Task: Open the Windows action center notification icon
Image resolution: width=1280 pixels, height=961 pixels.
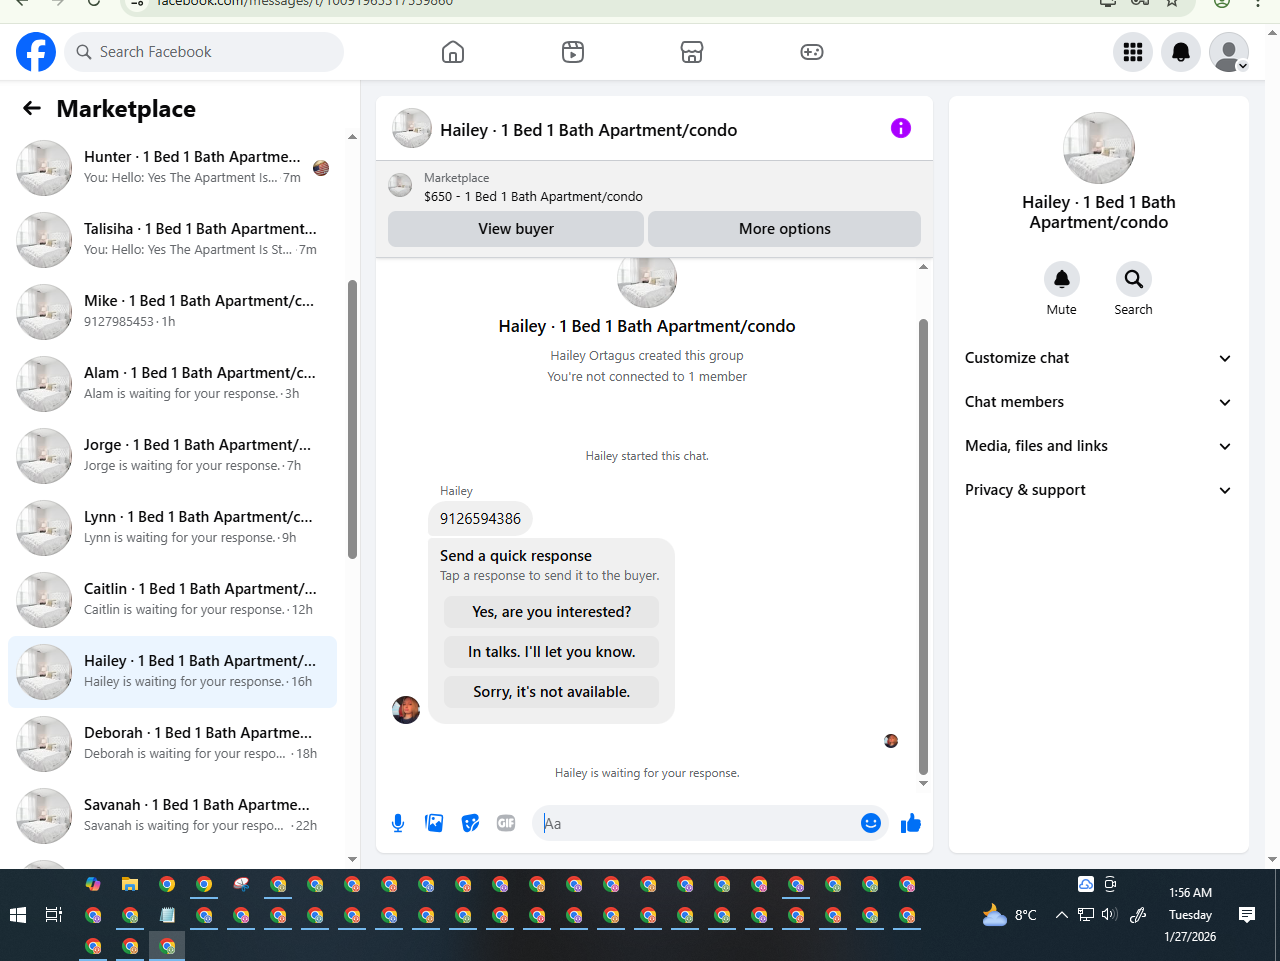Action: point(1247,914)
